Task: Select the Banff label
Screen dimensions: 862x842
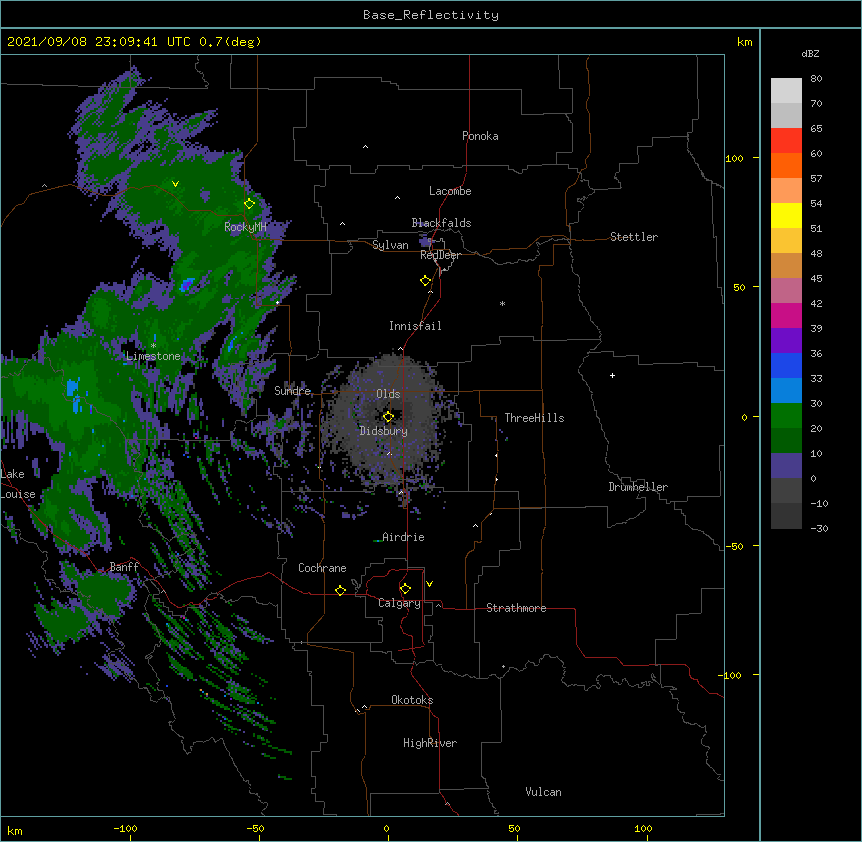Action: [x=124, y=567]
